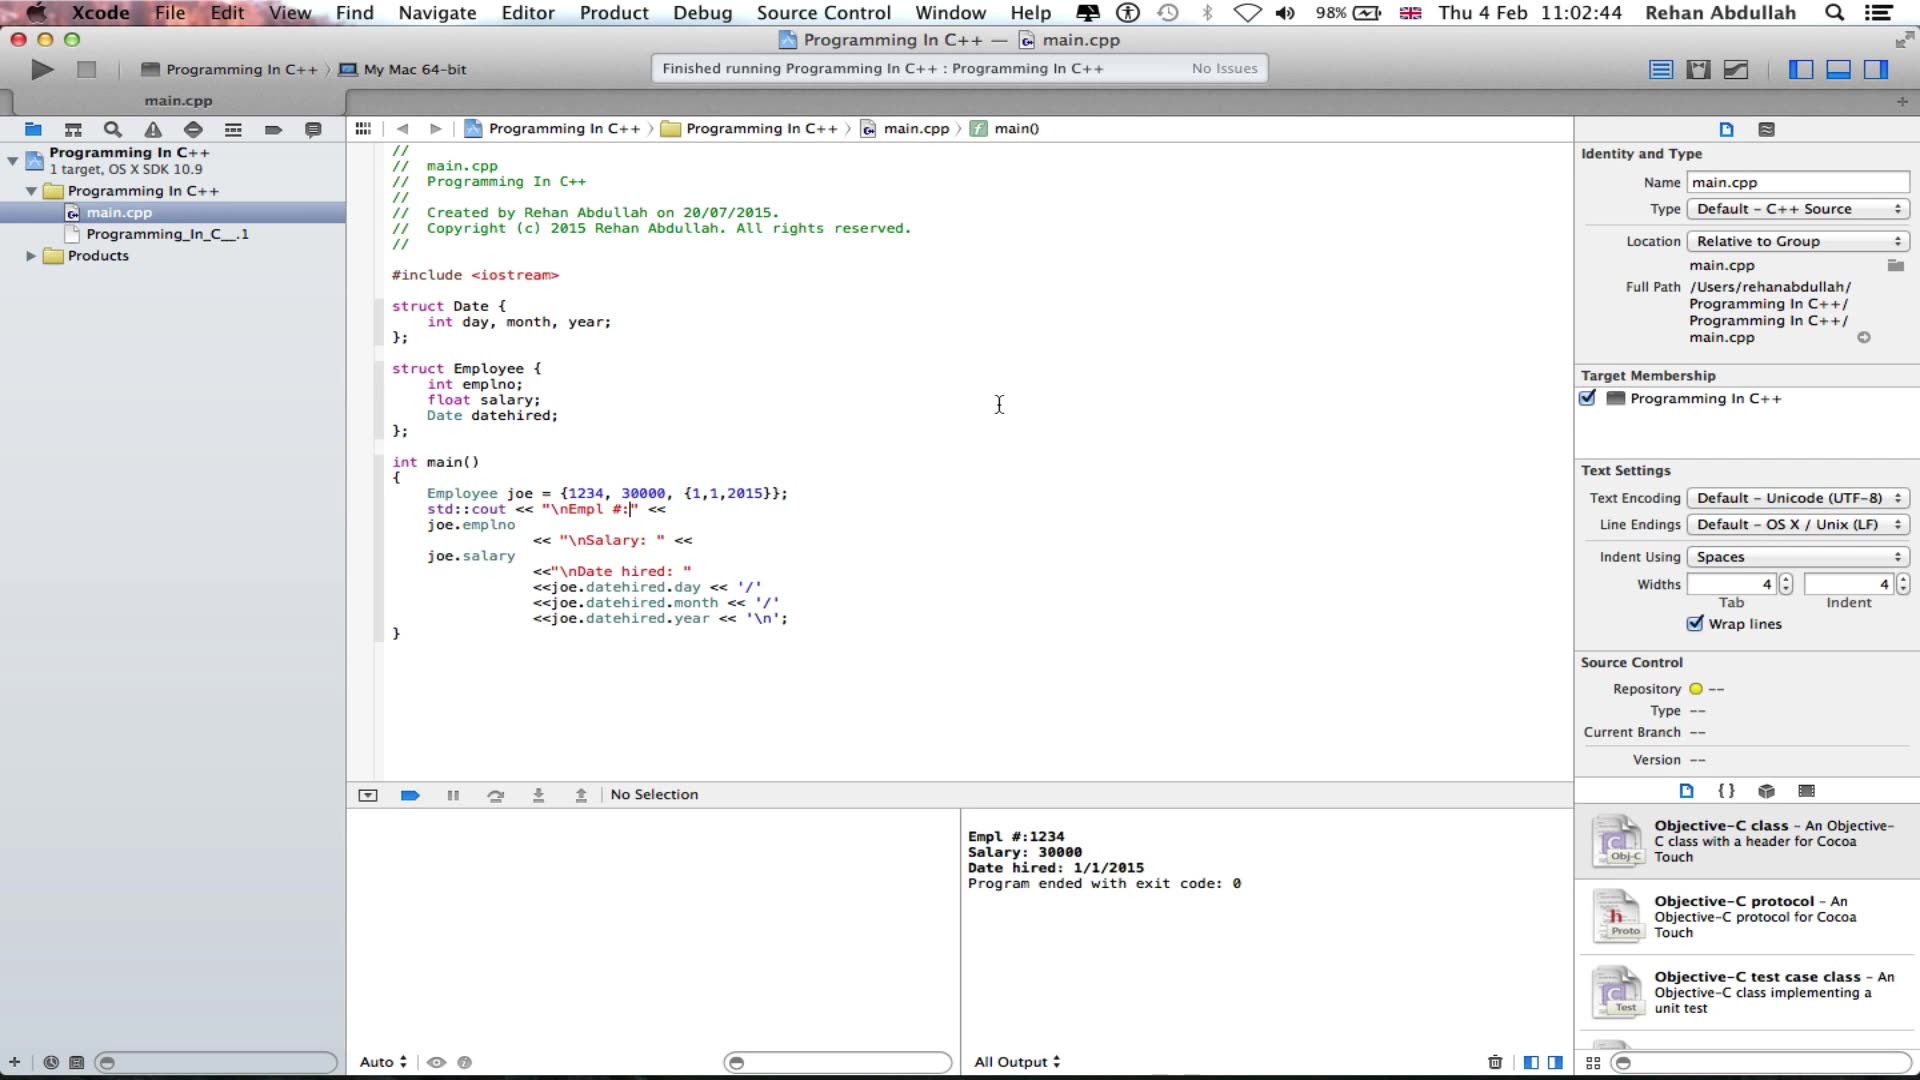Expand the Products folder
Screen dimensions: 1920x1080
pyautogui.click(x=31, y=256)
